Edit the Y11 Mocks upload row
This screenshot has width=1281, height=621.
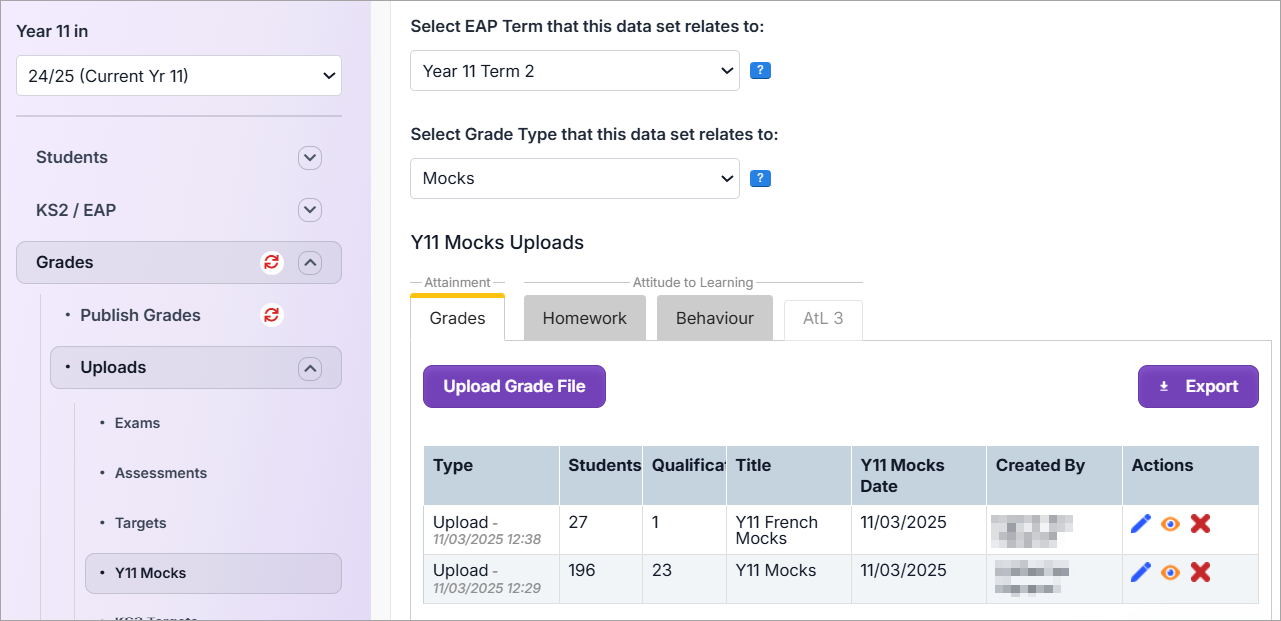[x=1141, y=571]
